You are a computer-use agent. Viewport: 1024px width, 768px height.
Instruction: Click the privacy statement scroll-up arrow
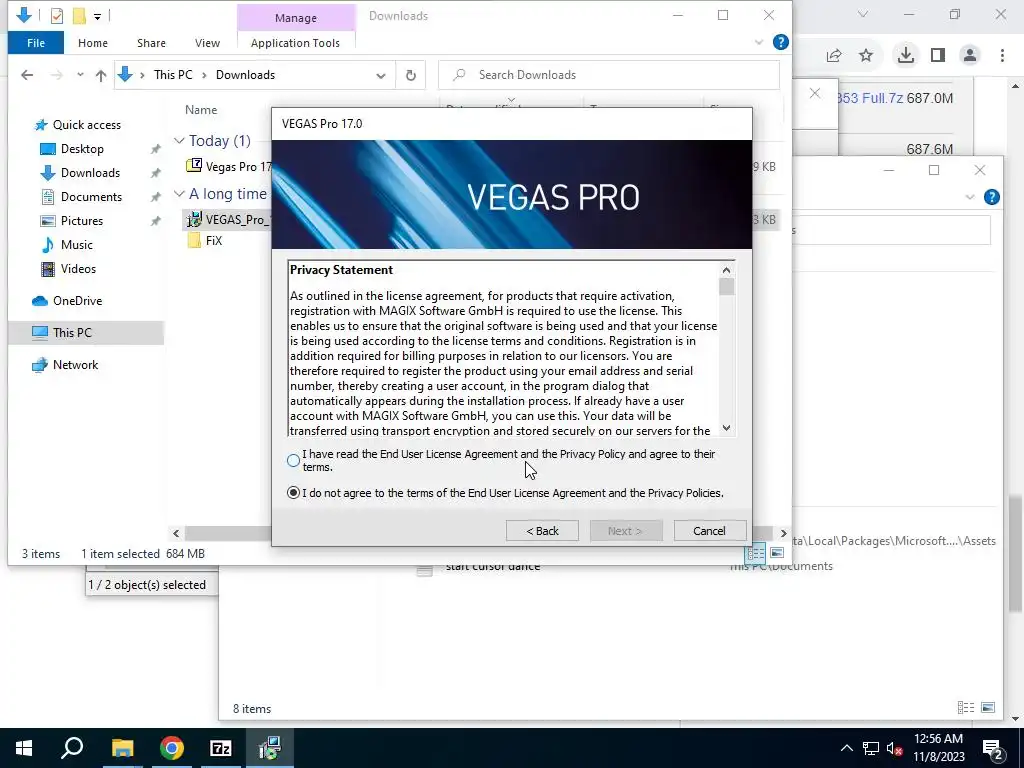726,270
